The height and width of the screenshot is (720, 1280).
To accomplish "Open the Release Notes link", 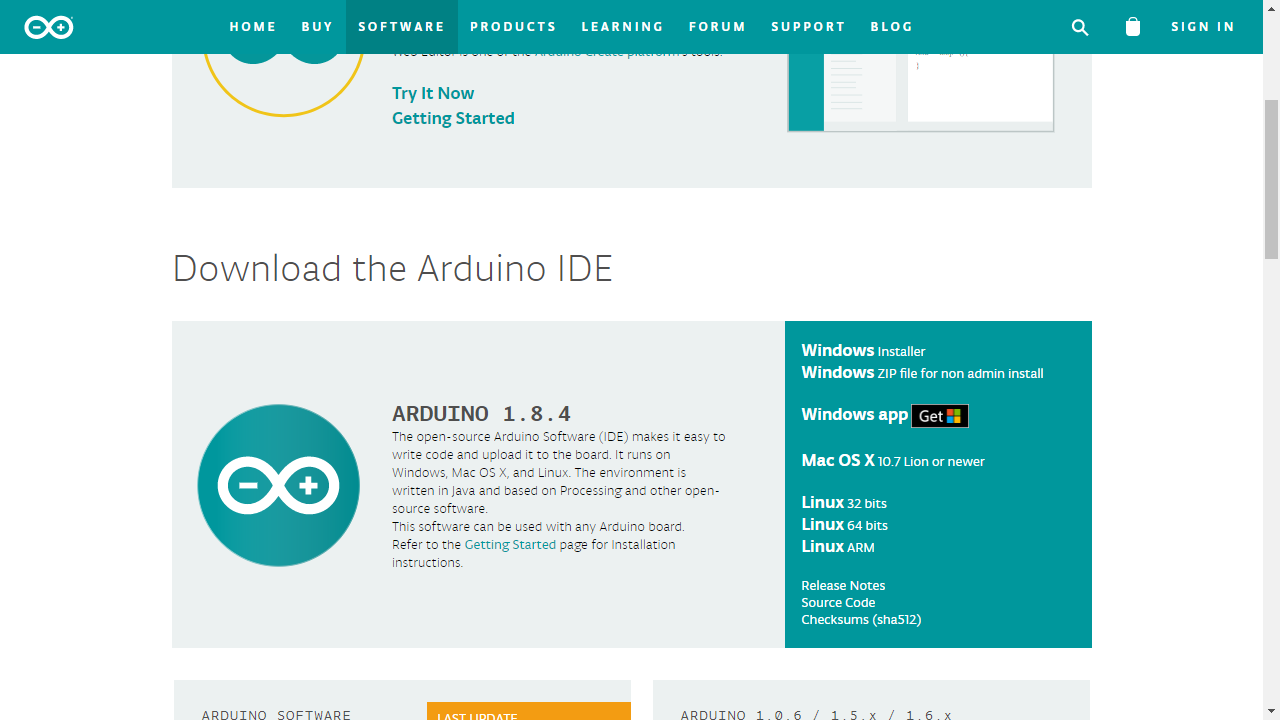I will tap(843, 585).
